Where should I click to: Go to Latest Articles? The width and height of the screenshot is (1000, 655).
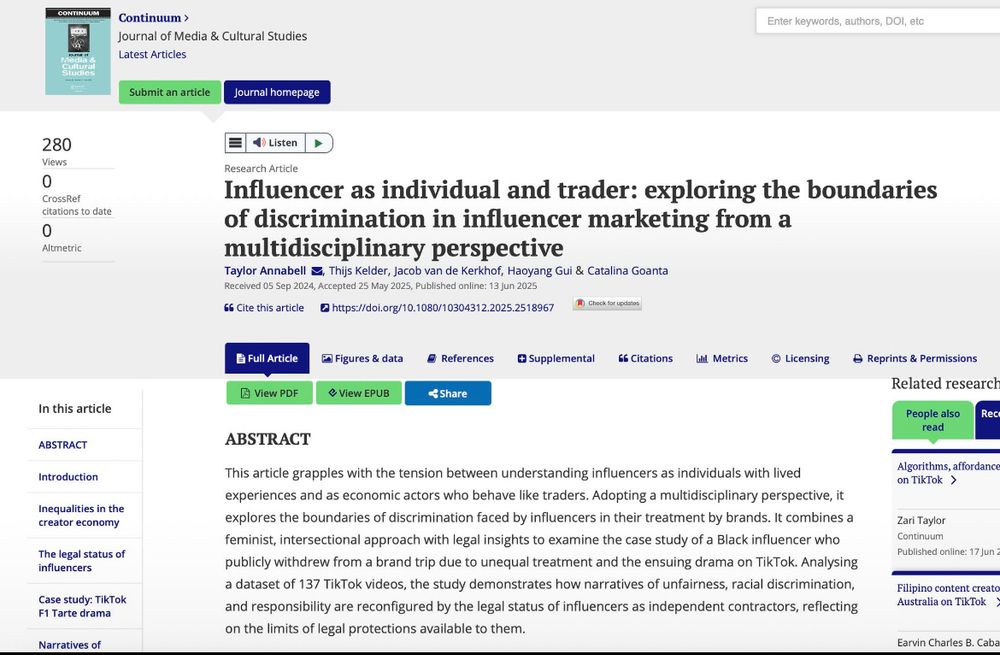(x=152, y=54)
